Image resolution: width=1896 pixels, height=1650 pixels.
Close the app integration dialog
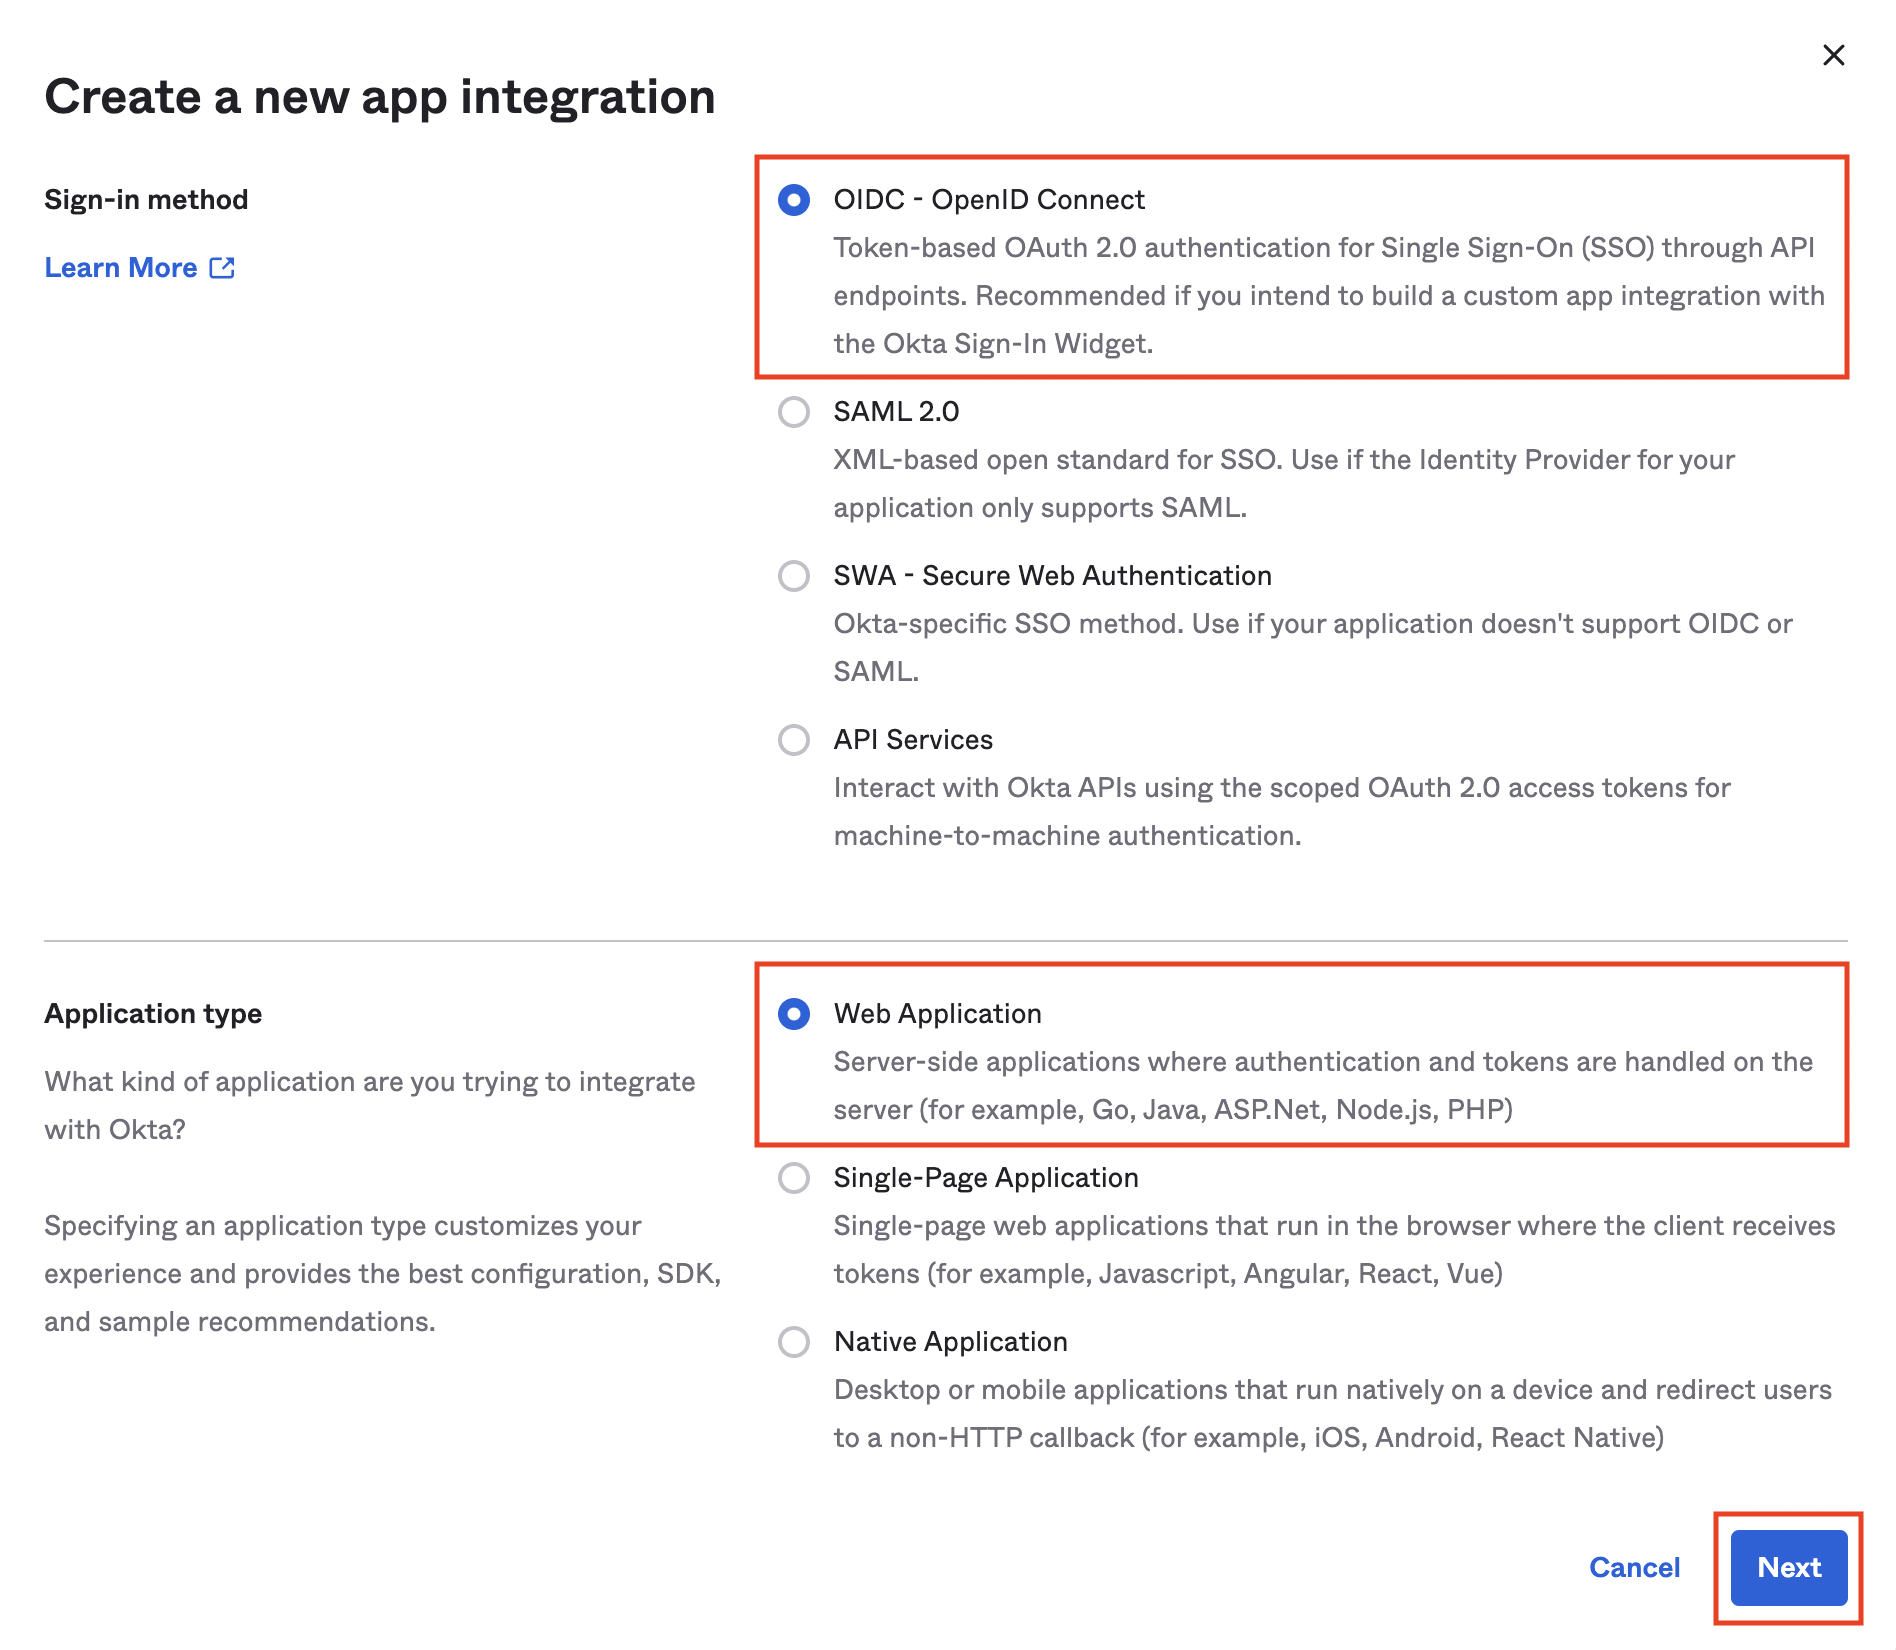point(1834,55)
